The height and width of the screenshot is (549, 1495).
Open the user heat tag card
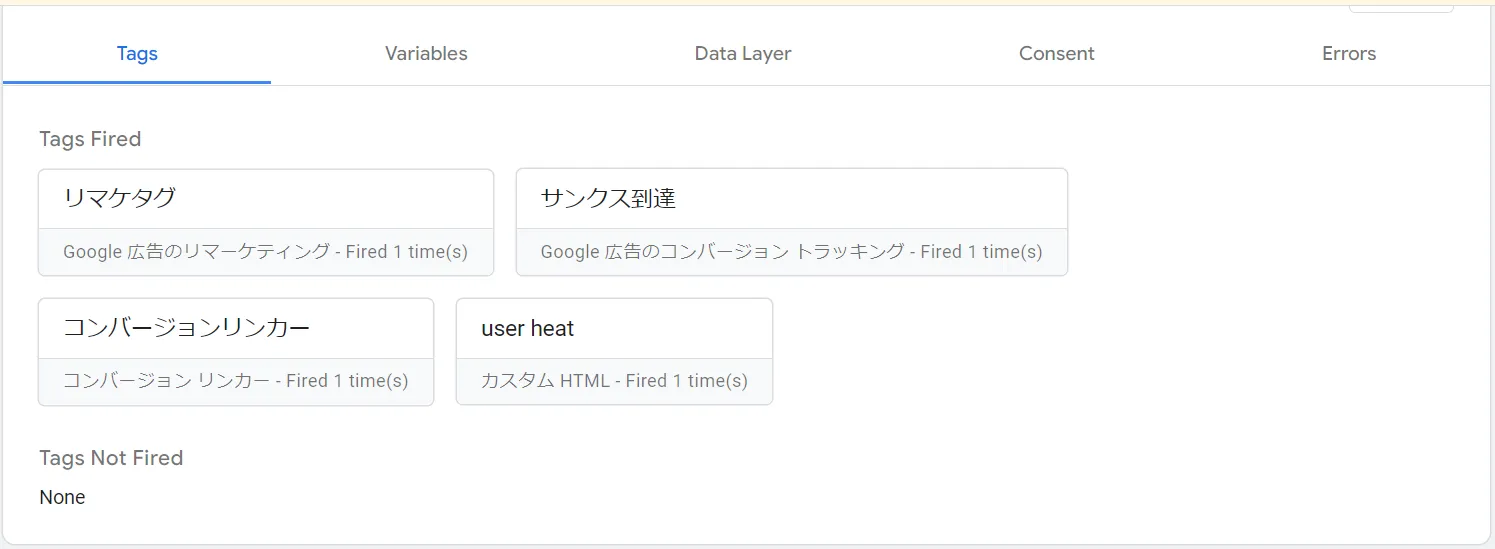click(614, 352)
